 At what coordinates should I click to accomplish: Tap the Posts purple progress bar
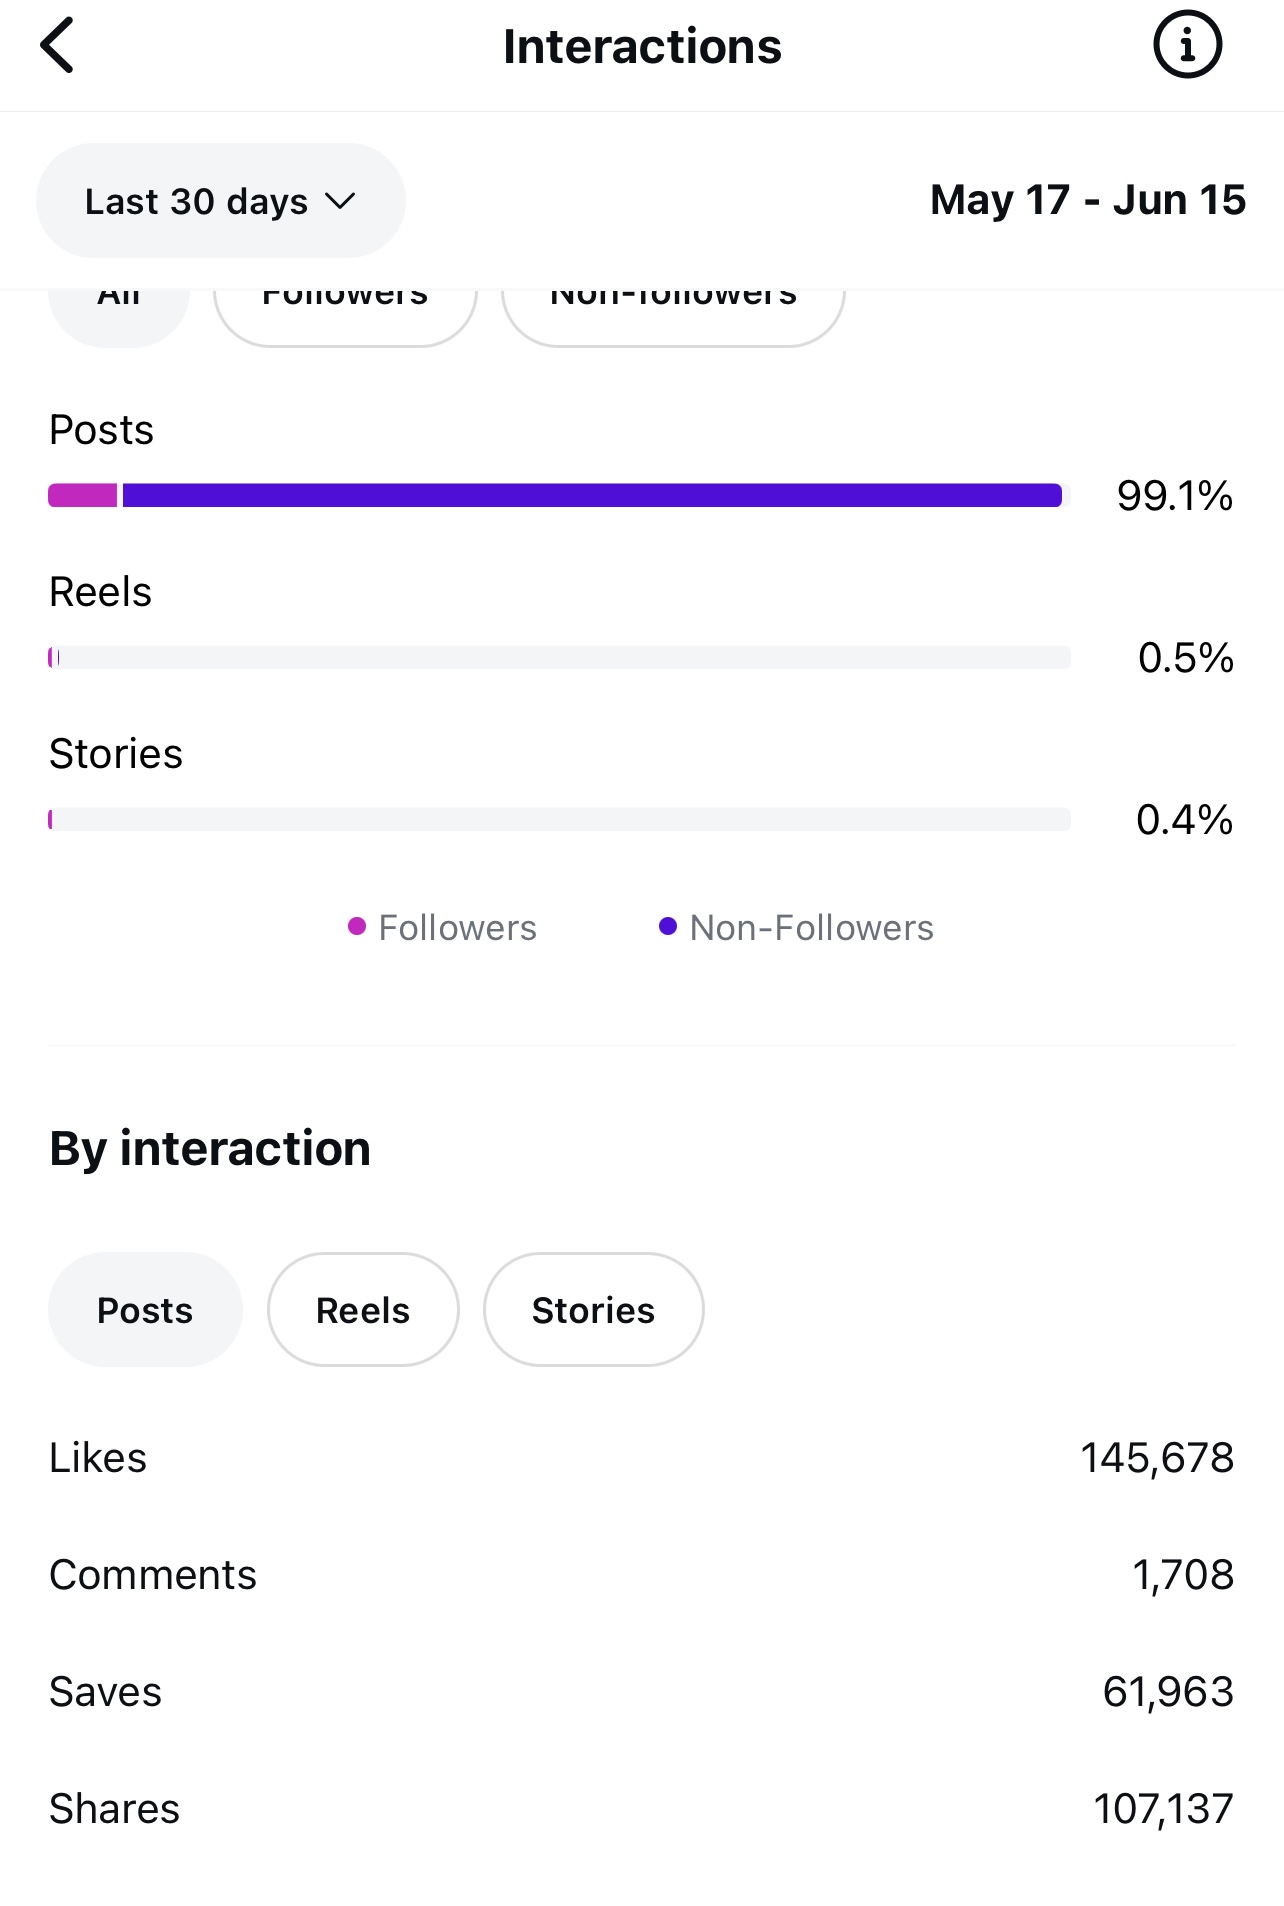pos(590,496)
